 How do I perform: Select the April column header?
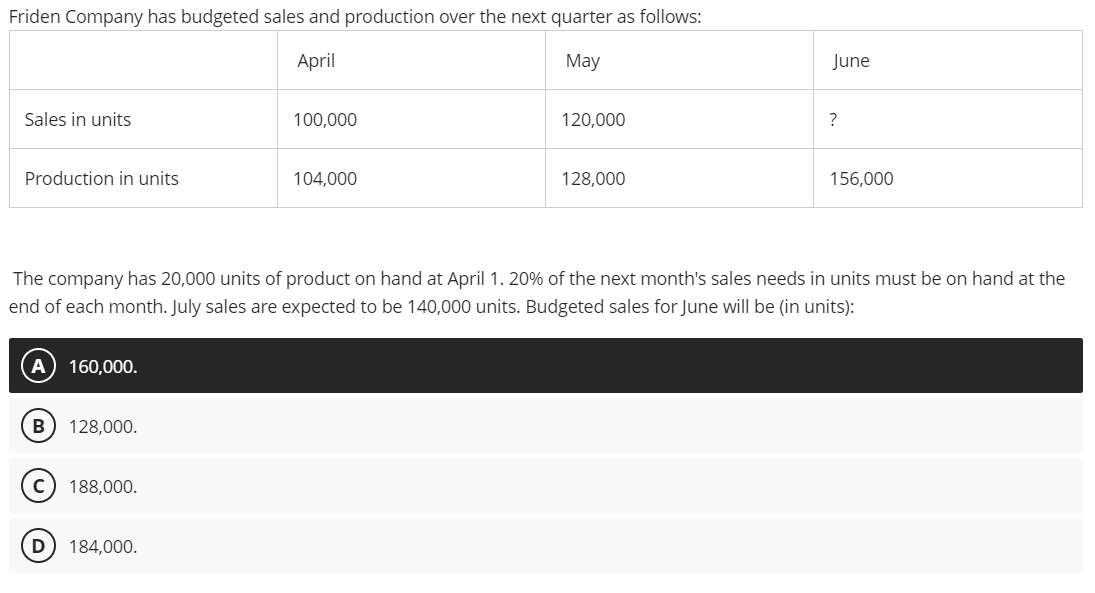coord(315,60)
